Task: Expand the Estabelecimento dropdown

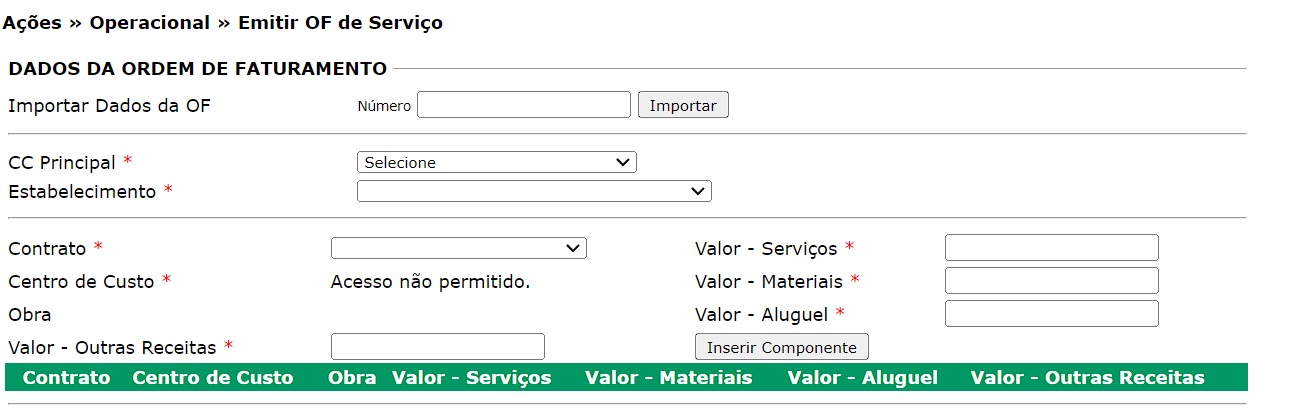Action: (533, 191)
